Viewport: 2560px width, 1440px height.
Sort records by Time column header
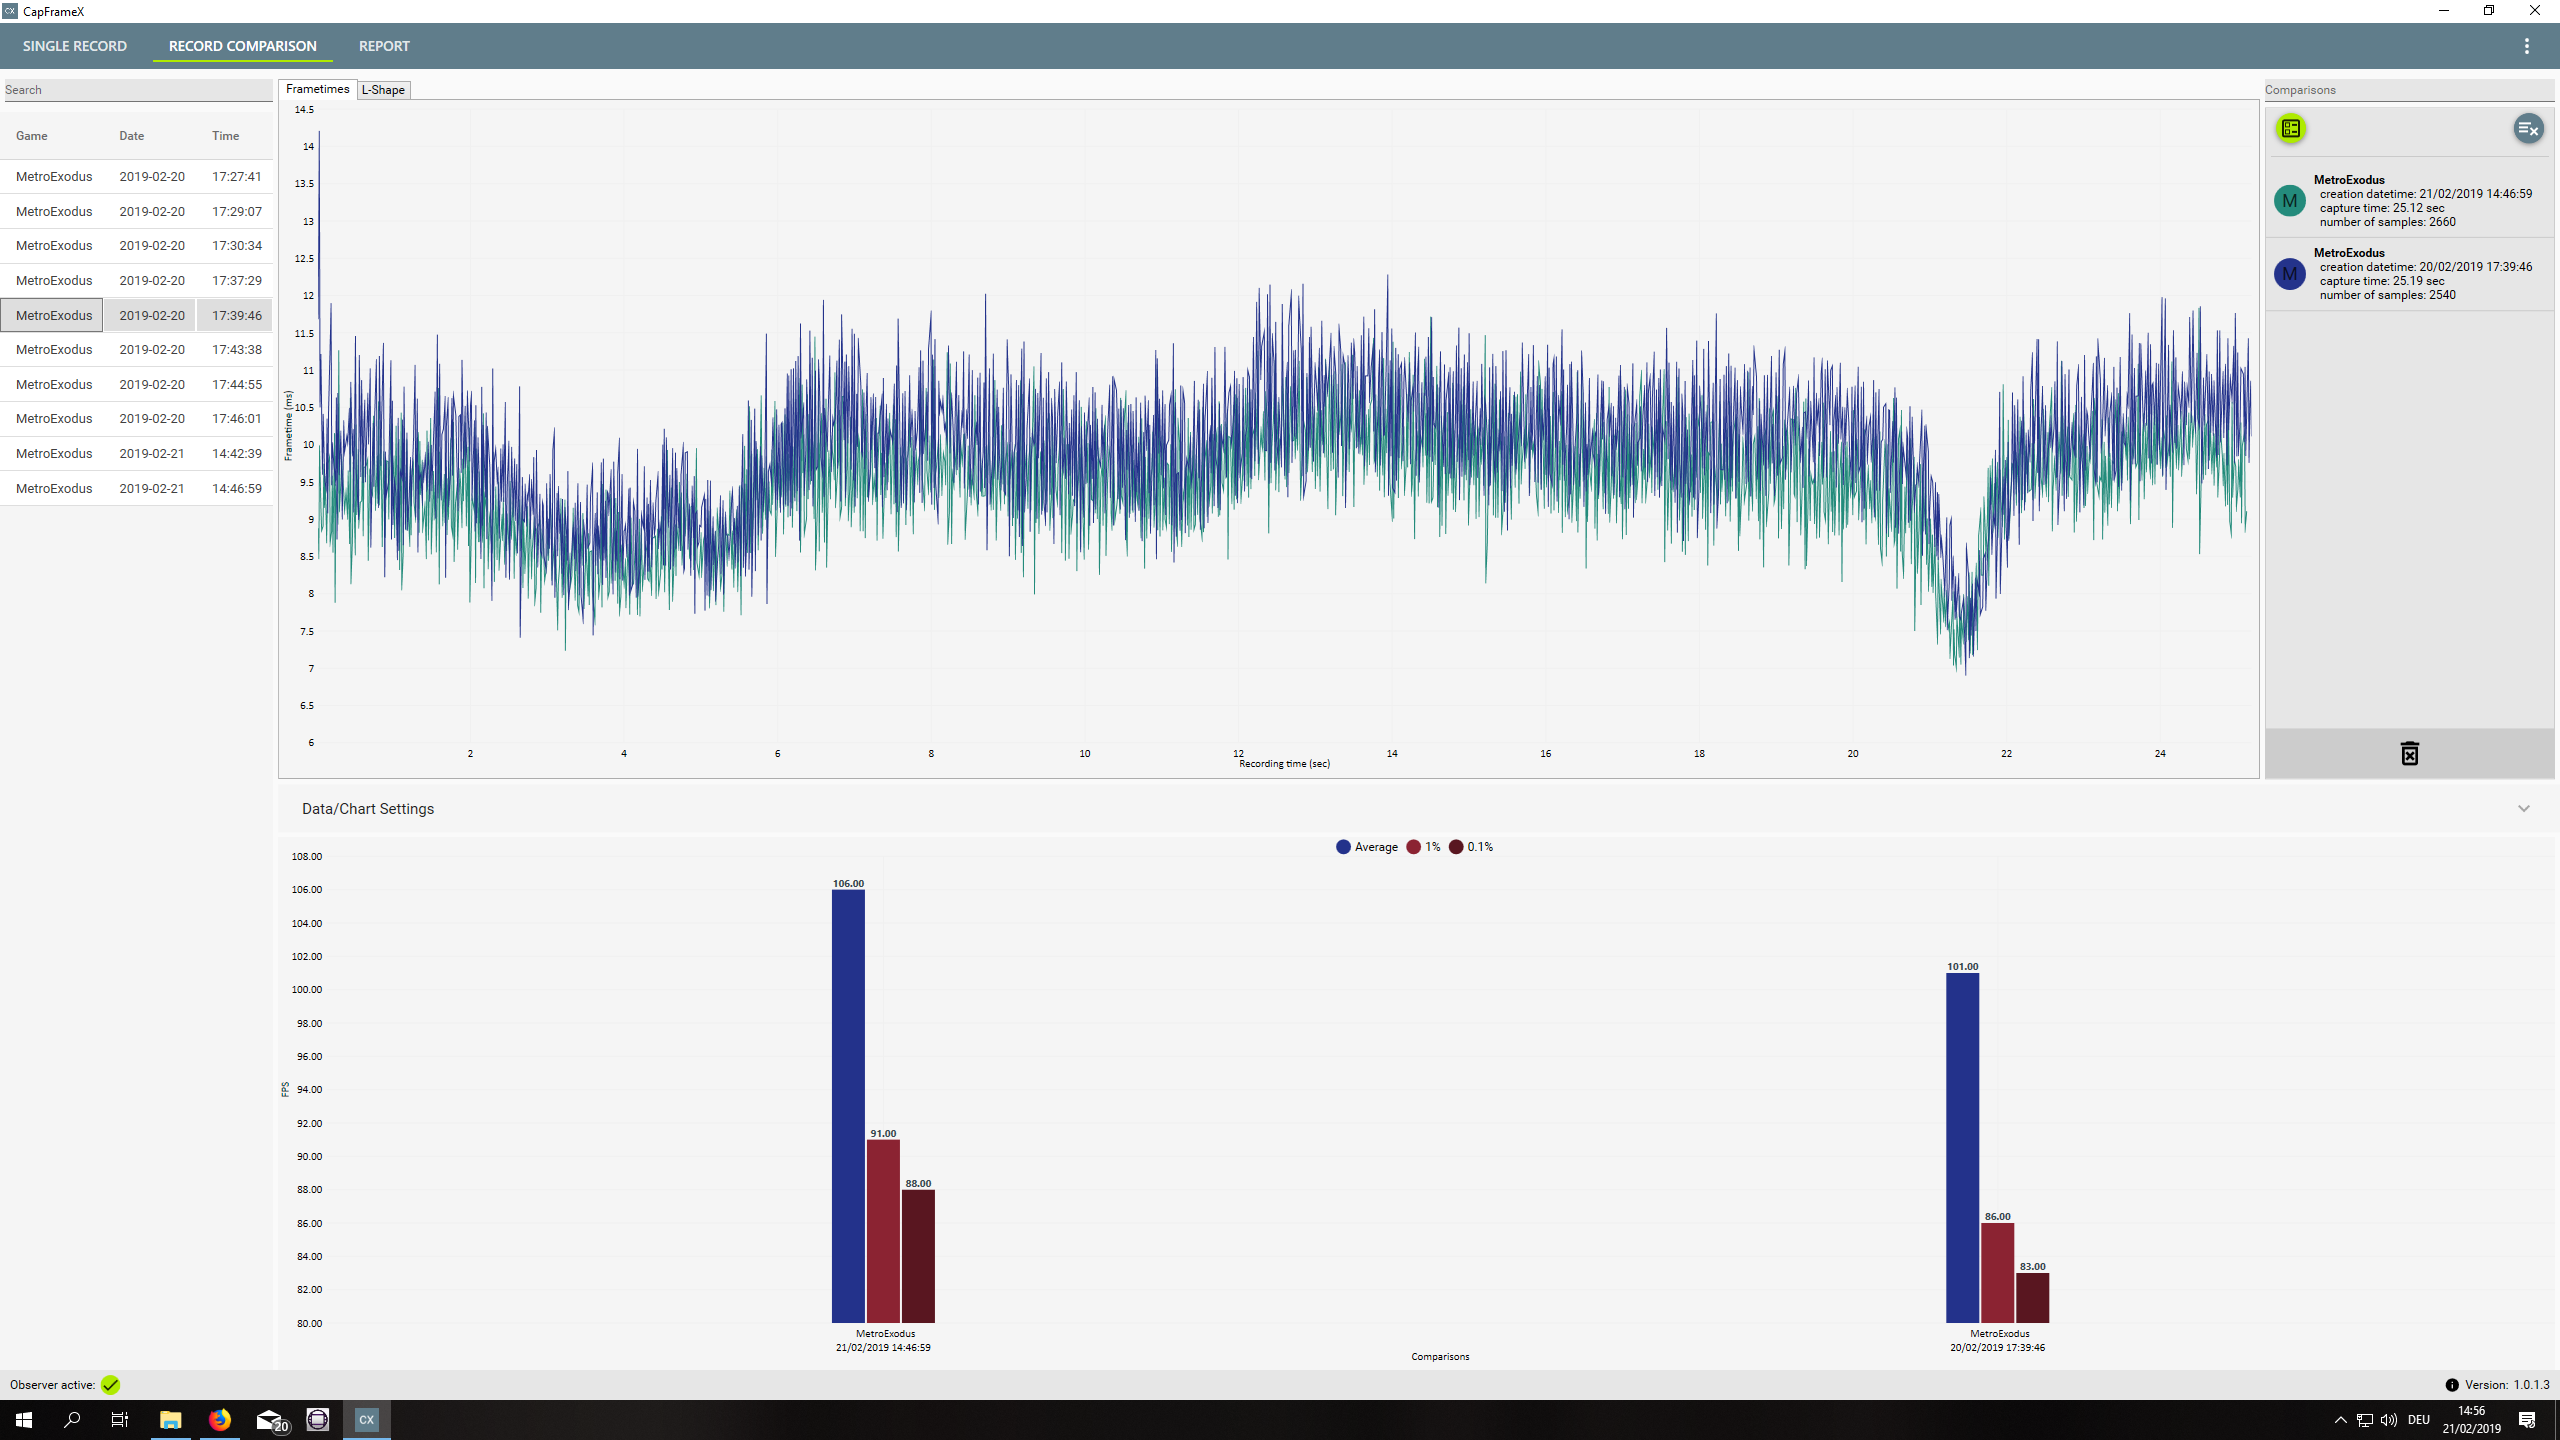click(225, 136)
